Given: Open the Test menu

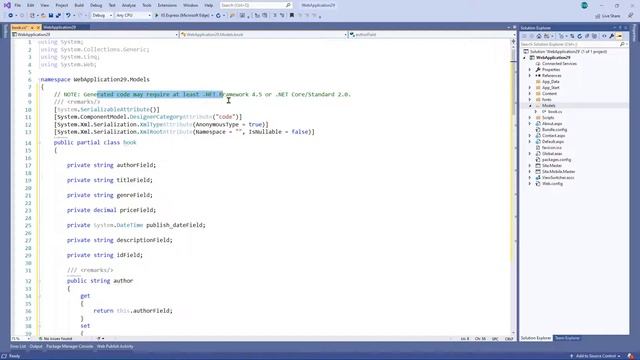Looking at the screenshot, I should pos(112,5).
